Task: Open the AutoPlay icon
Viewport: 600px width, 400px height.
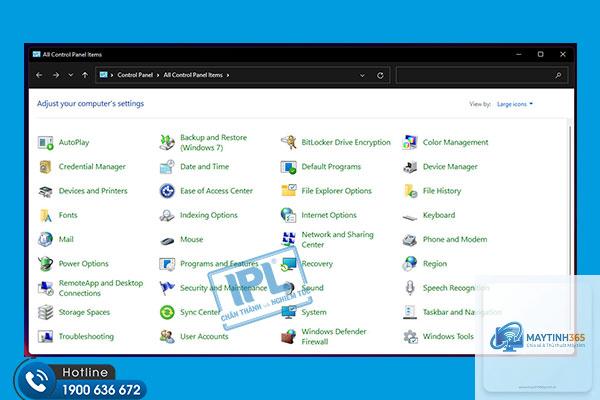Action: (x=45, y=142)
